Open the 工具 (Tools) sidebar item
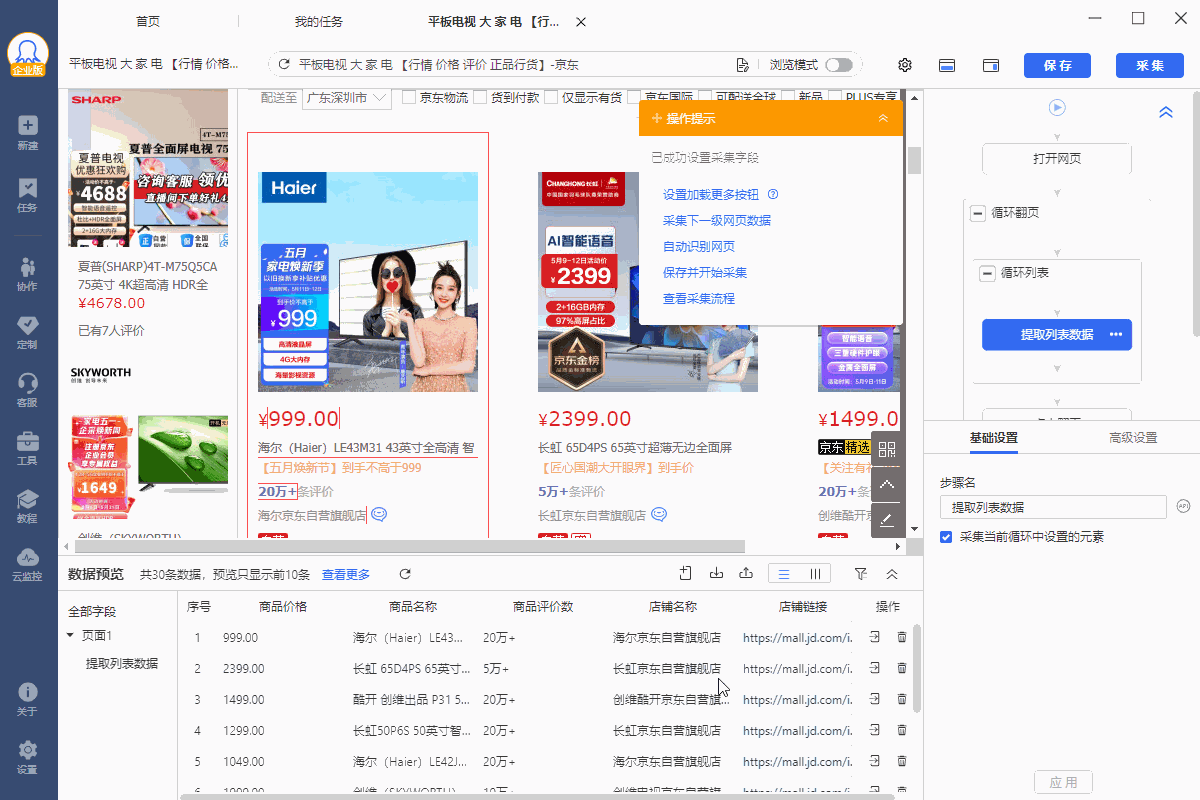Screen dimensions: 1200x800 (28, 448)
